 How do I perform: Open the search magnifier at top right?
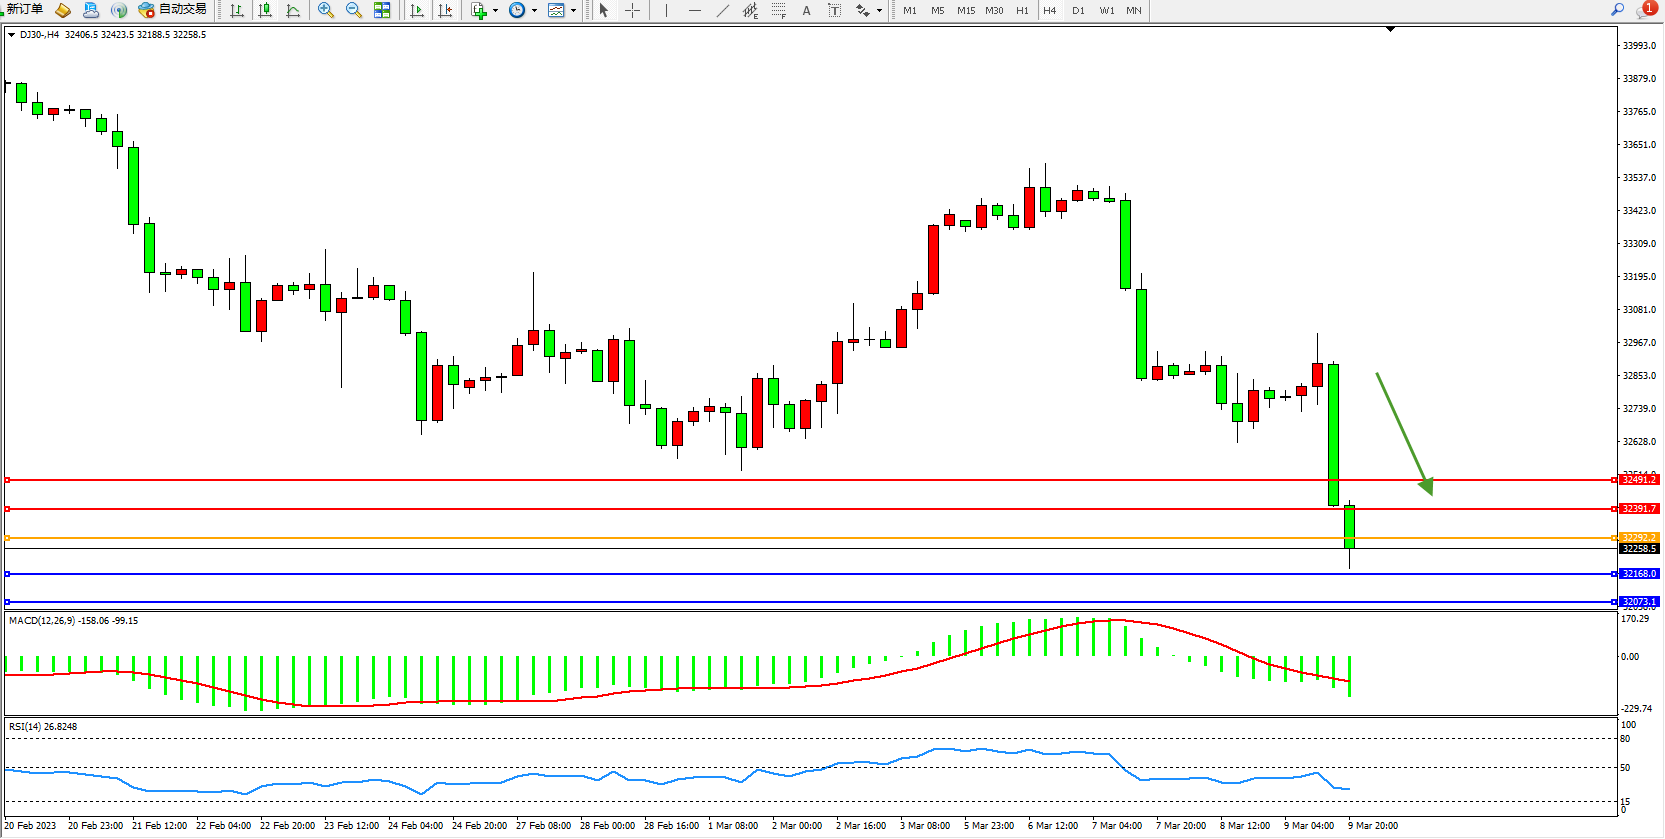[1617, 10]
